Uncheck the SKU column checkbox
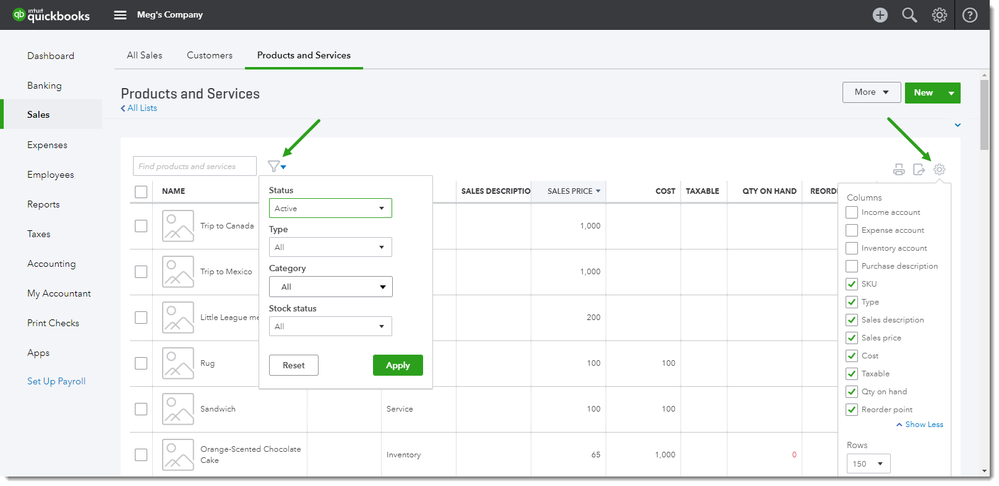 coord(852,284)
